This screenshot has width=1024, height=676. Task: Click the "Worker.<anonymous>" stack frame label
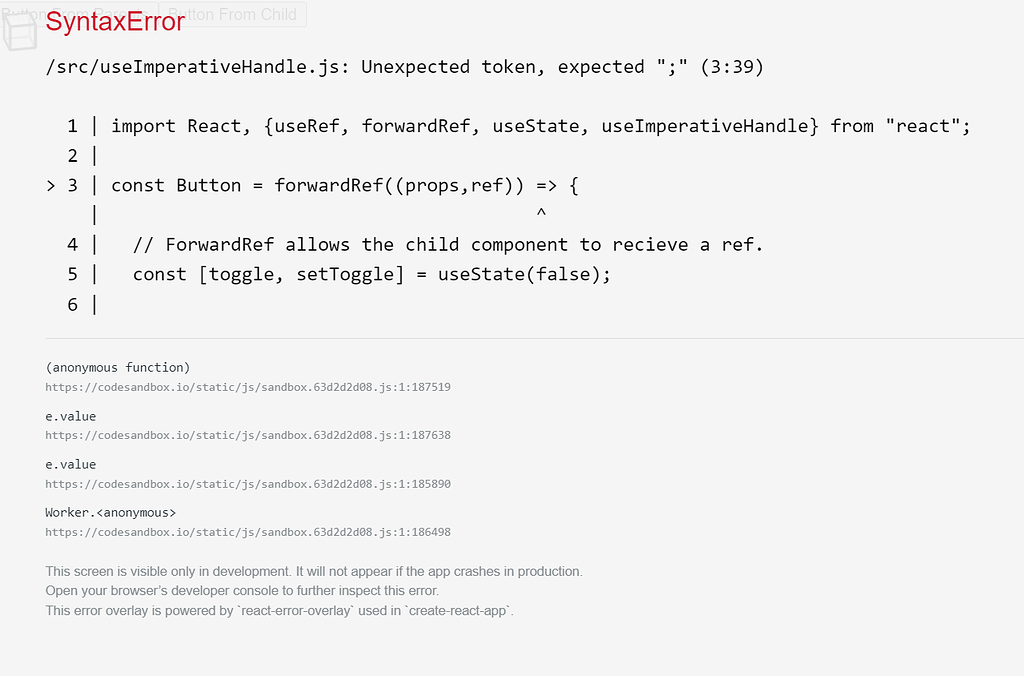point(110,513)
